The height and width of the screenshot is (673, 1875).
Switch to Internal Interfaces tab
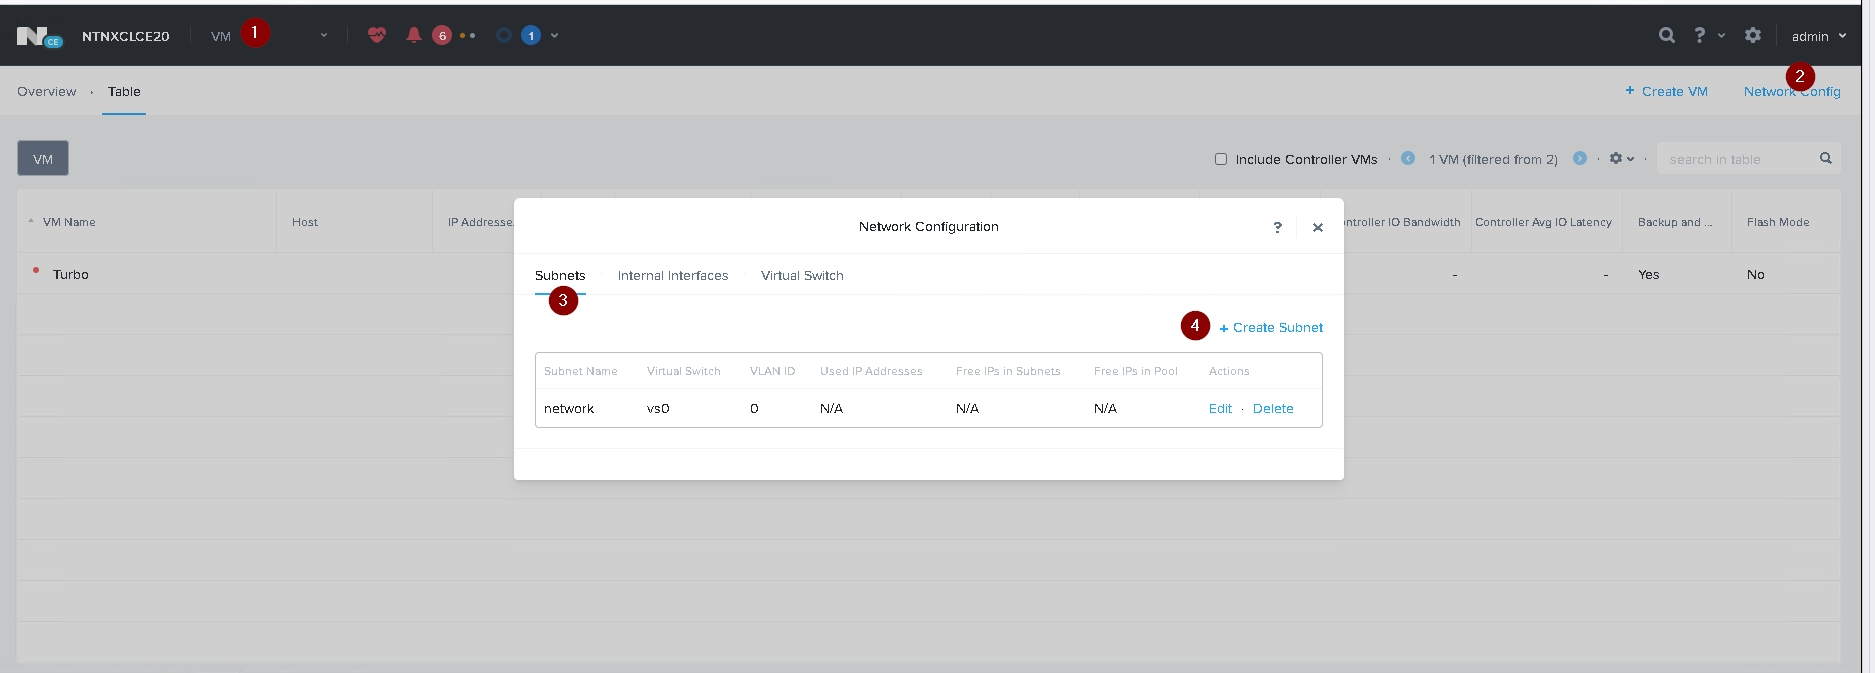click(672, 276)
